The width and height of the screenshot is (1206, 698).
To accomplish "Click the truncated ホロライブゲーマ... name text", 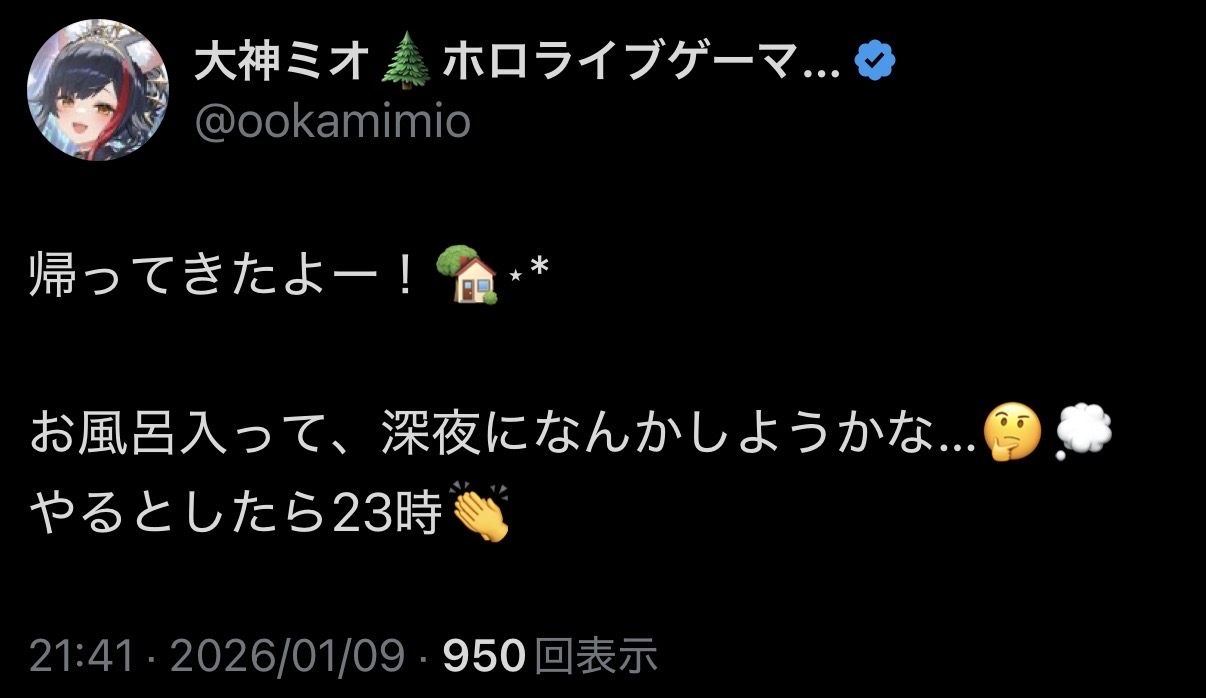I will click(x=640, y=65).
